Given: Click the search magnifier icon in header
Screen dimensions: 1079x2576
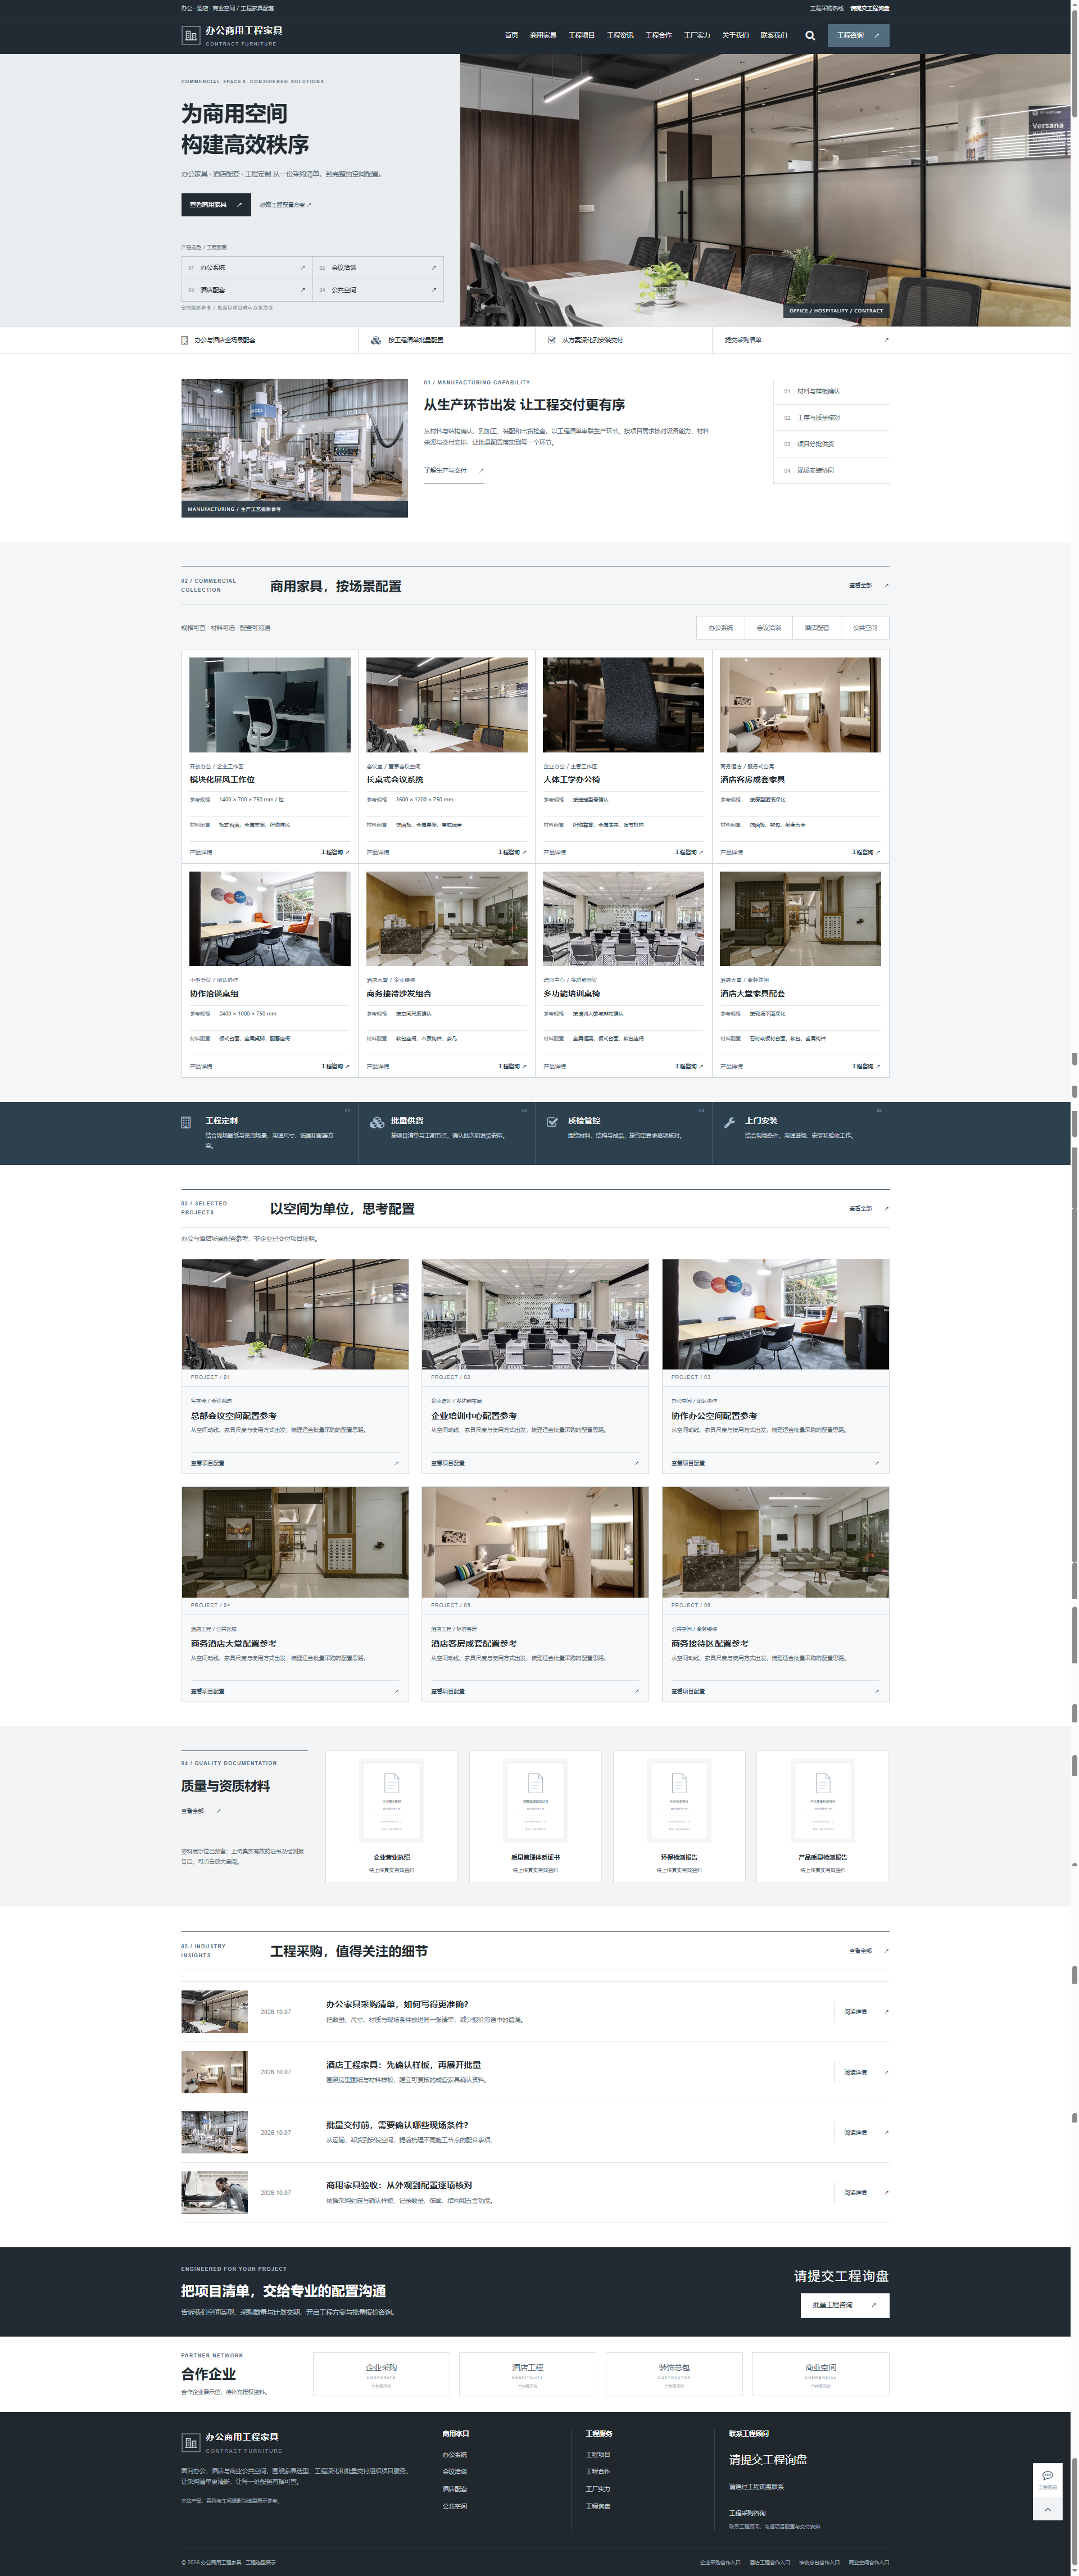Looking at the screenshot, I should [810, 35].
